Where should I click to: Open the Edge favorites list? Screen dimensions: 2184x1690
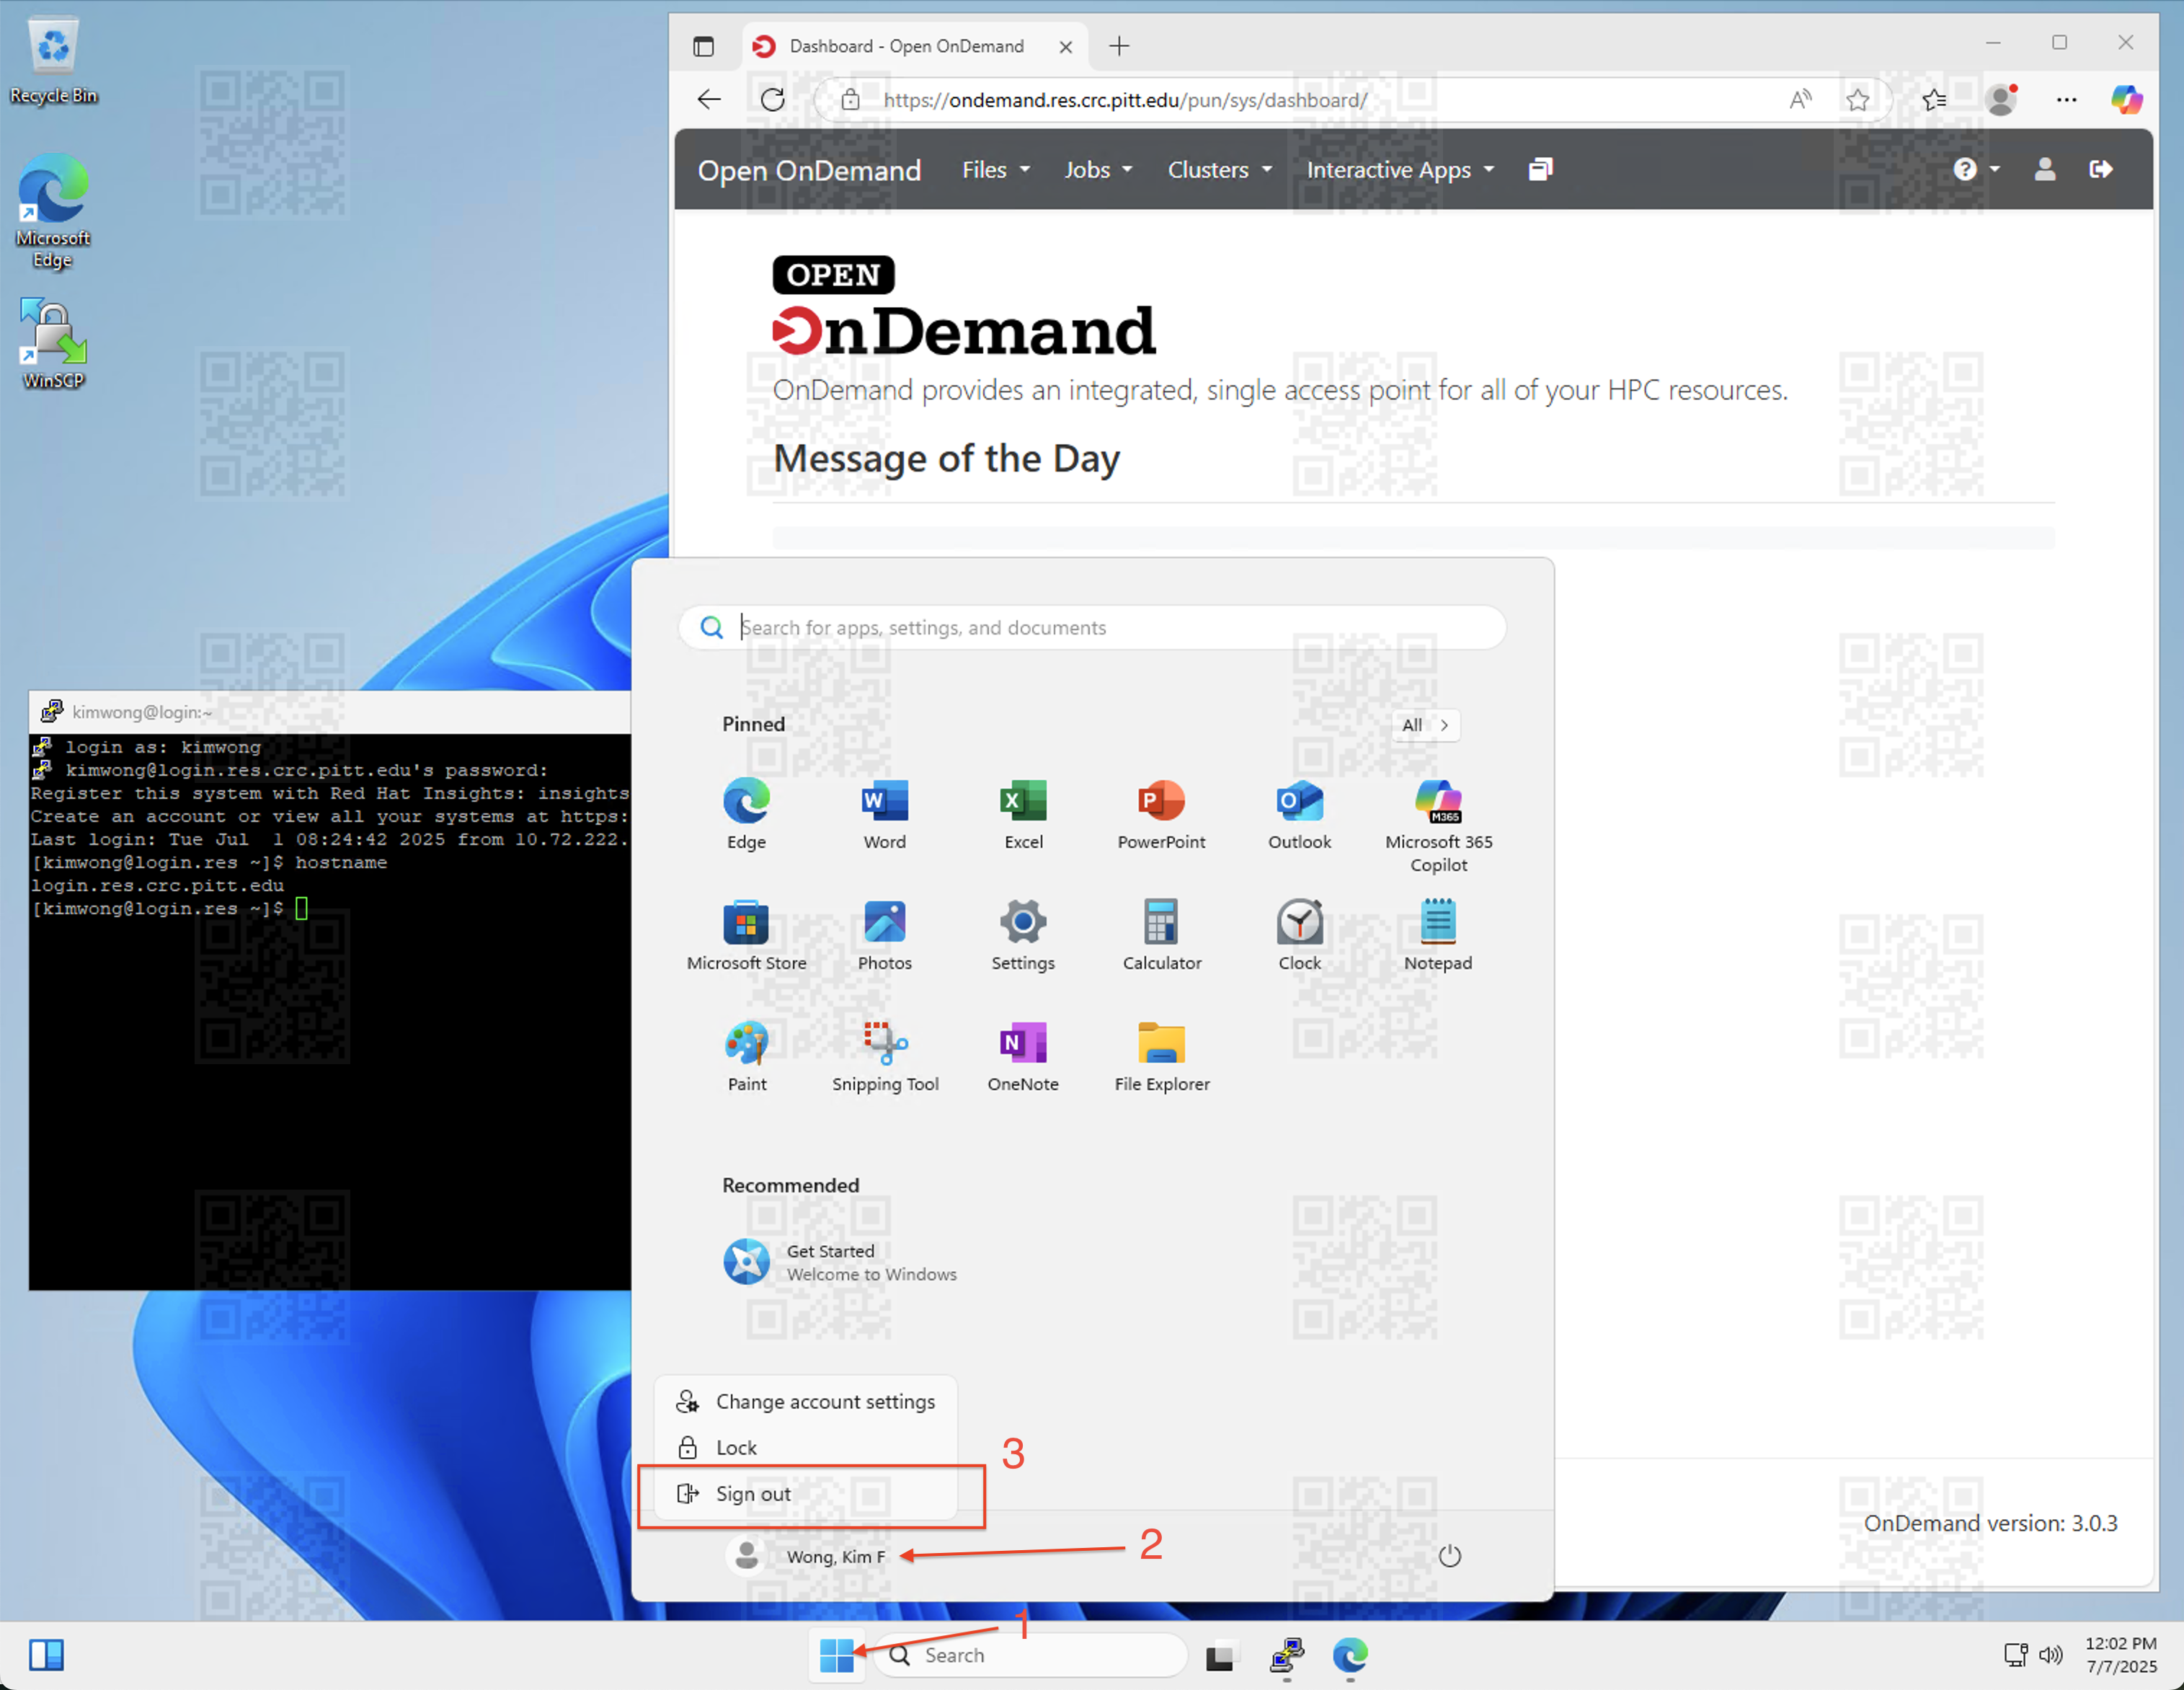(1934, 99)
